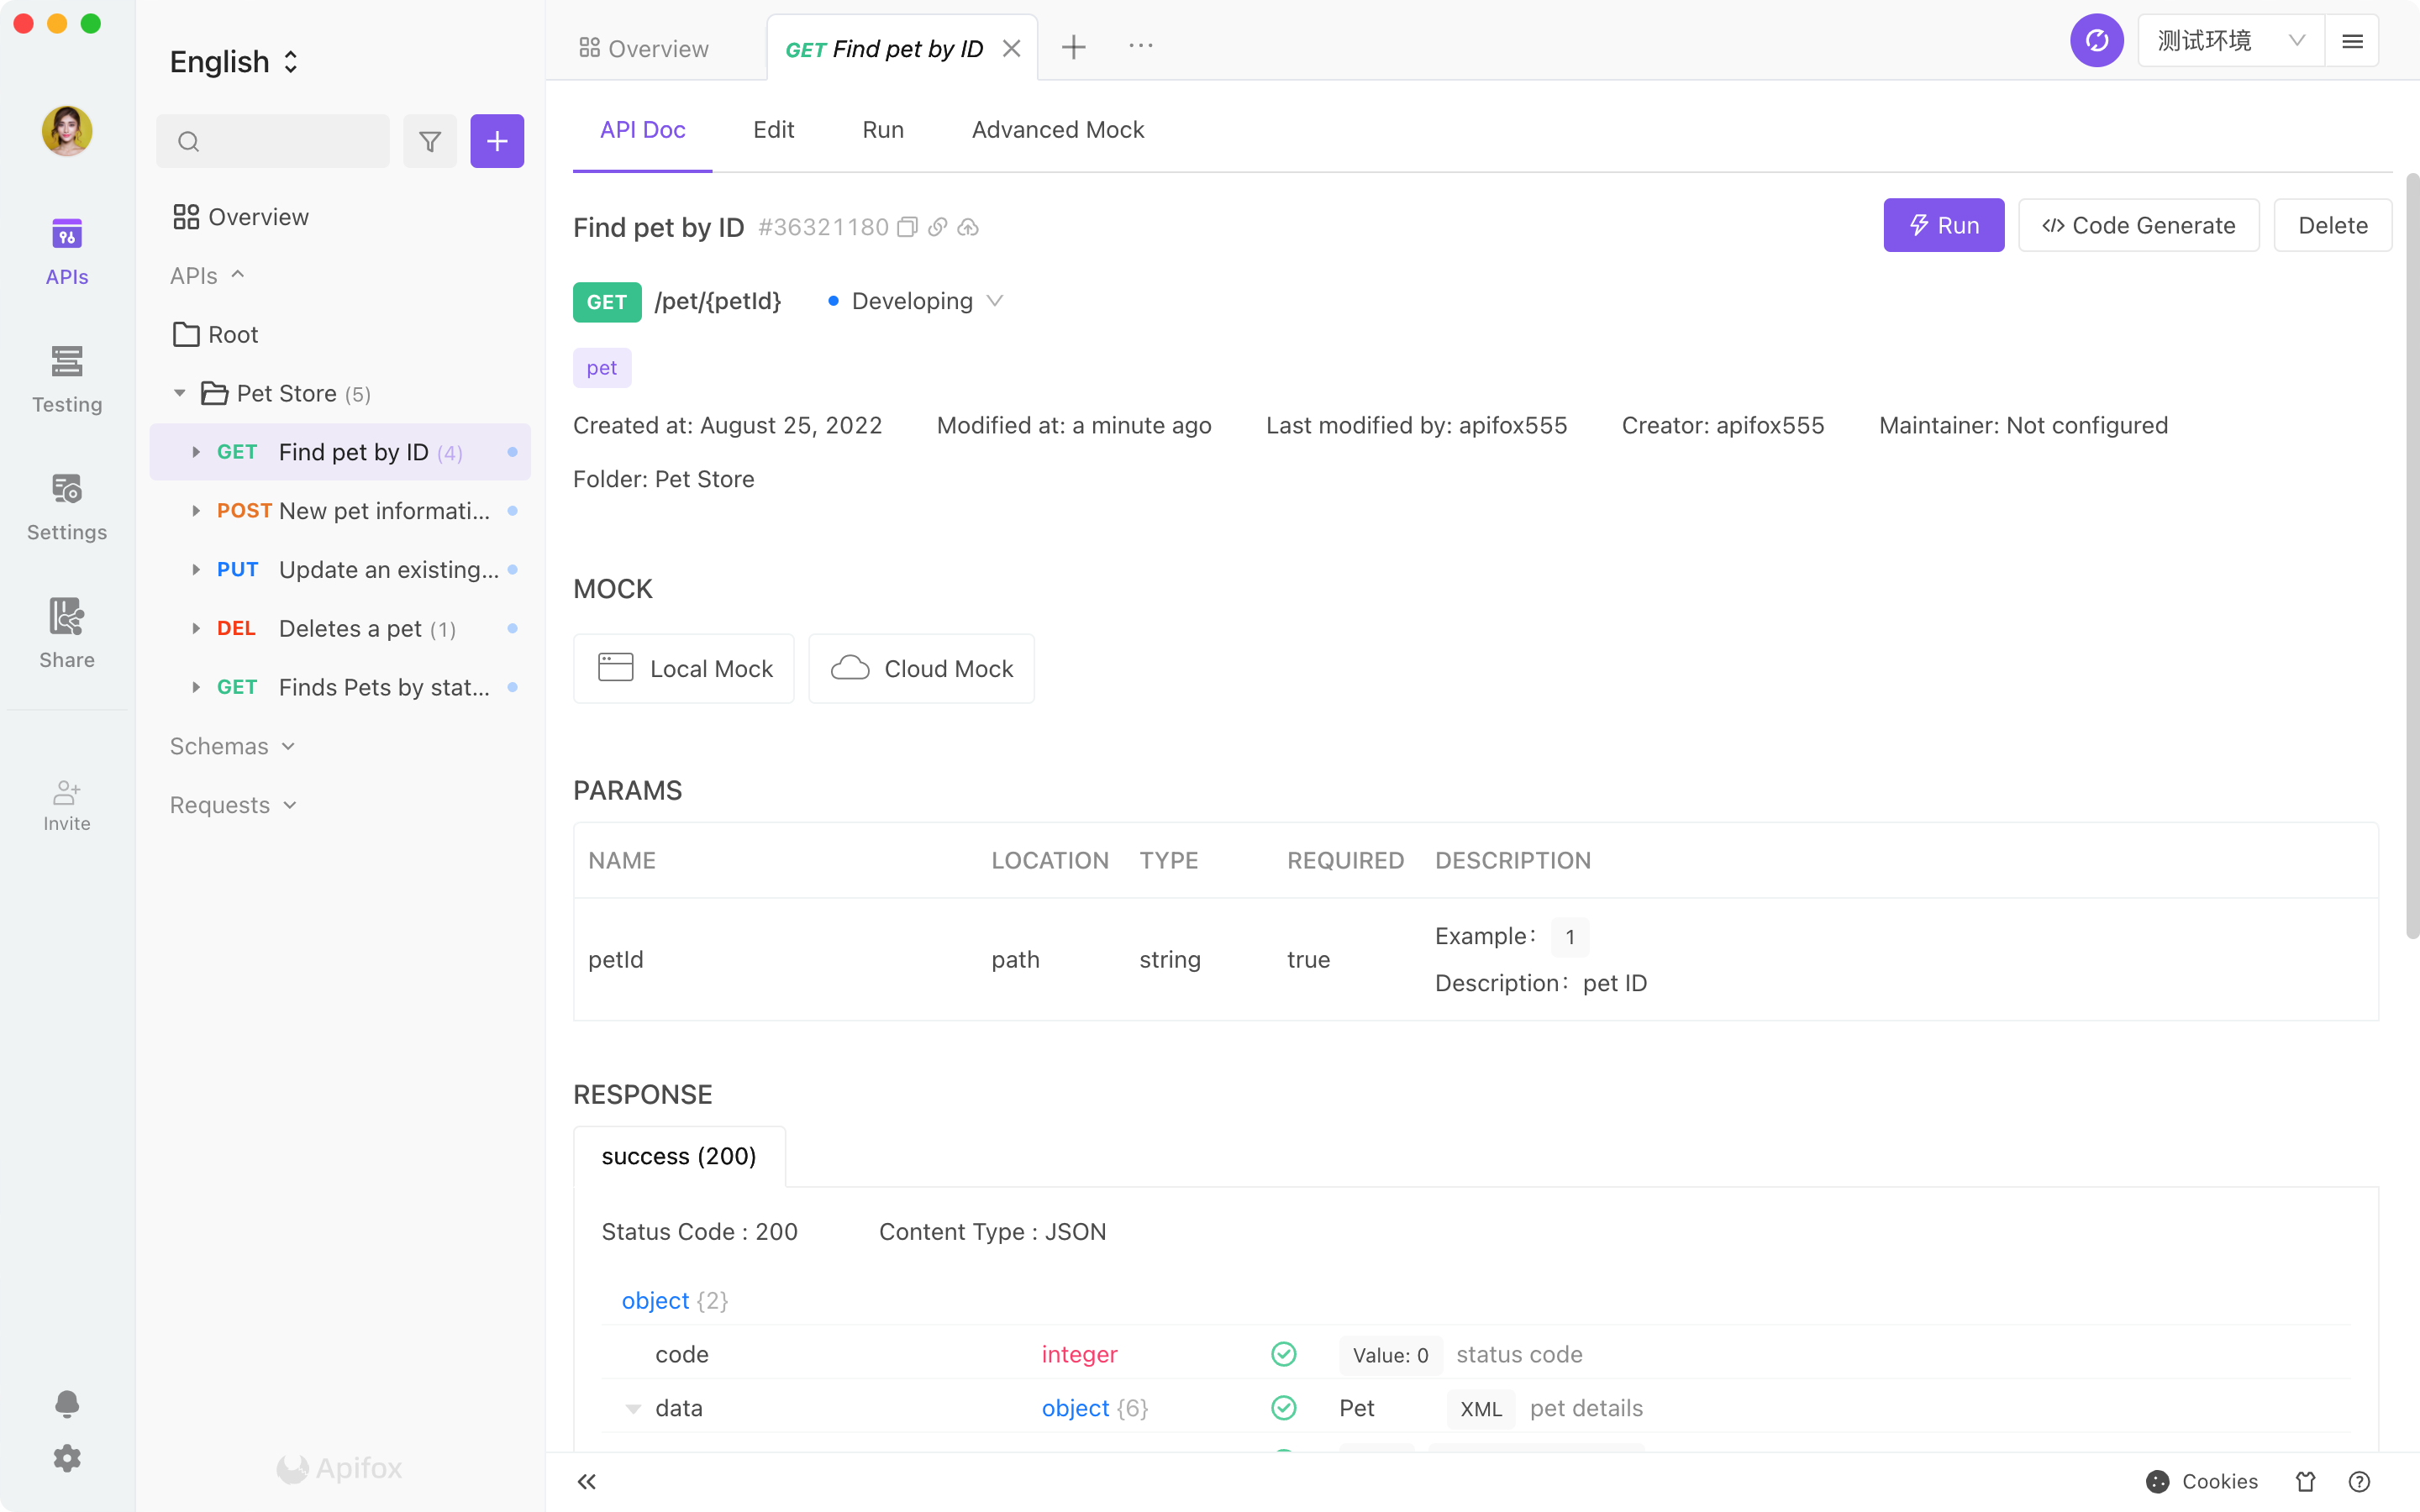Open notifications bell icon
The width and height of the screenshot is (2420, 1512).
click(x=67, y=1403)
